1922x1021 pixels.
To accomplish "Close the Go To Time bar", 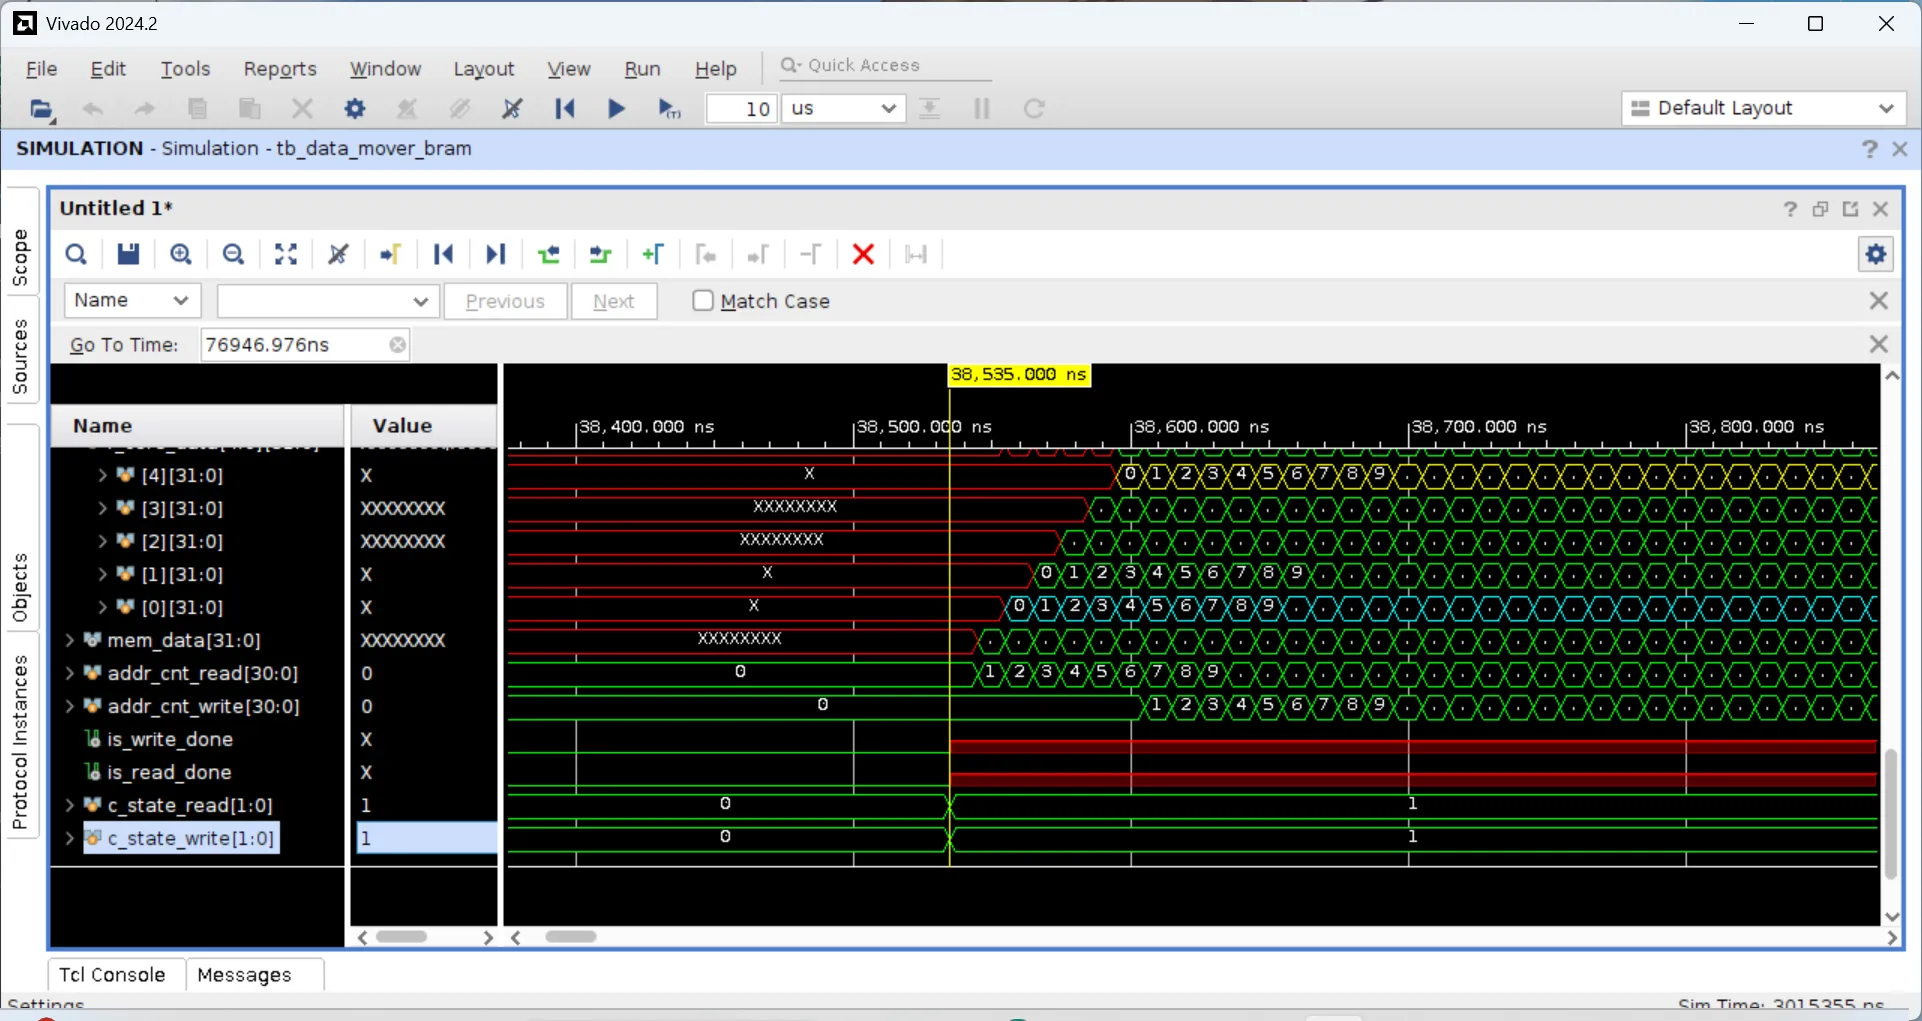I will pos(1879,345).
